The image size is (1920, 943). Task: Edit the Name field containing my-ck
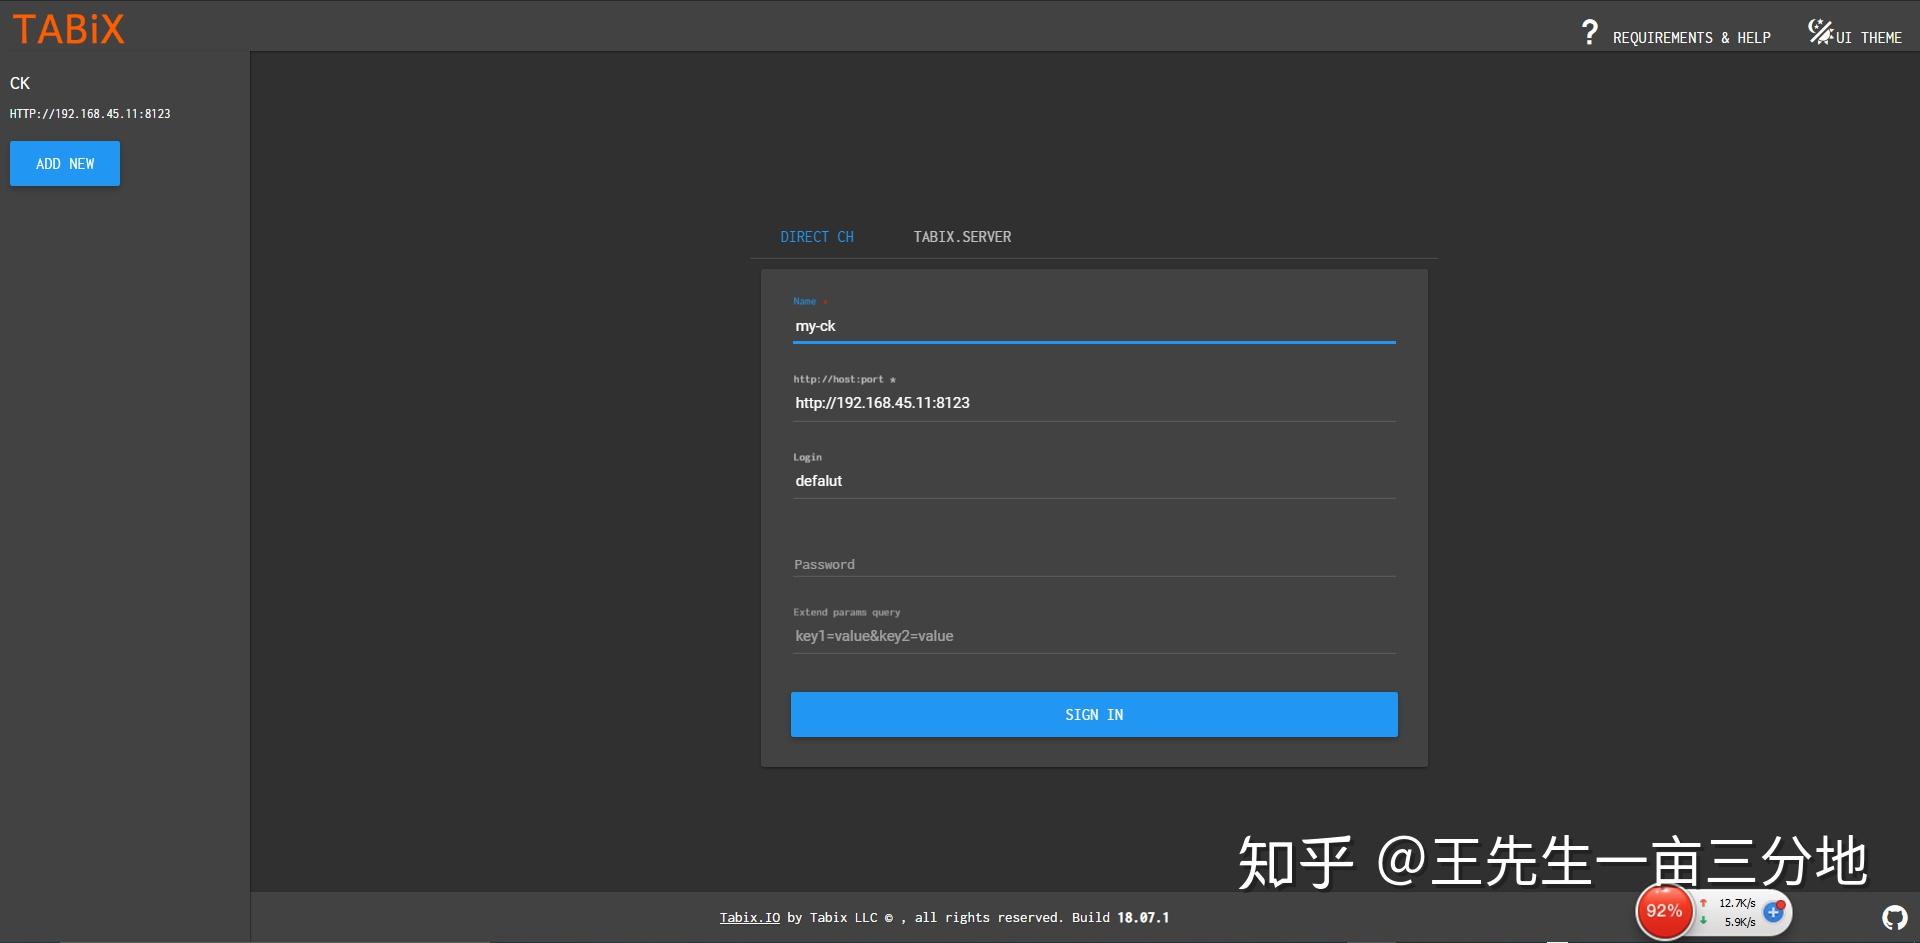tap(1094, 326)
